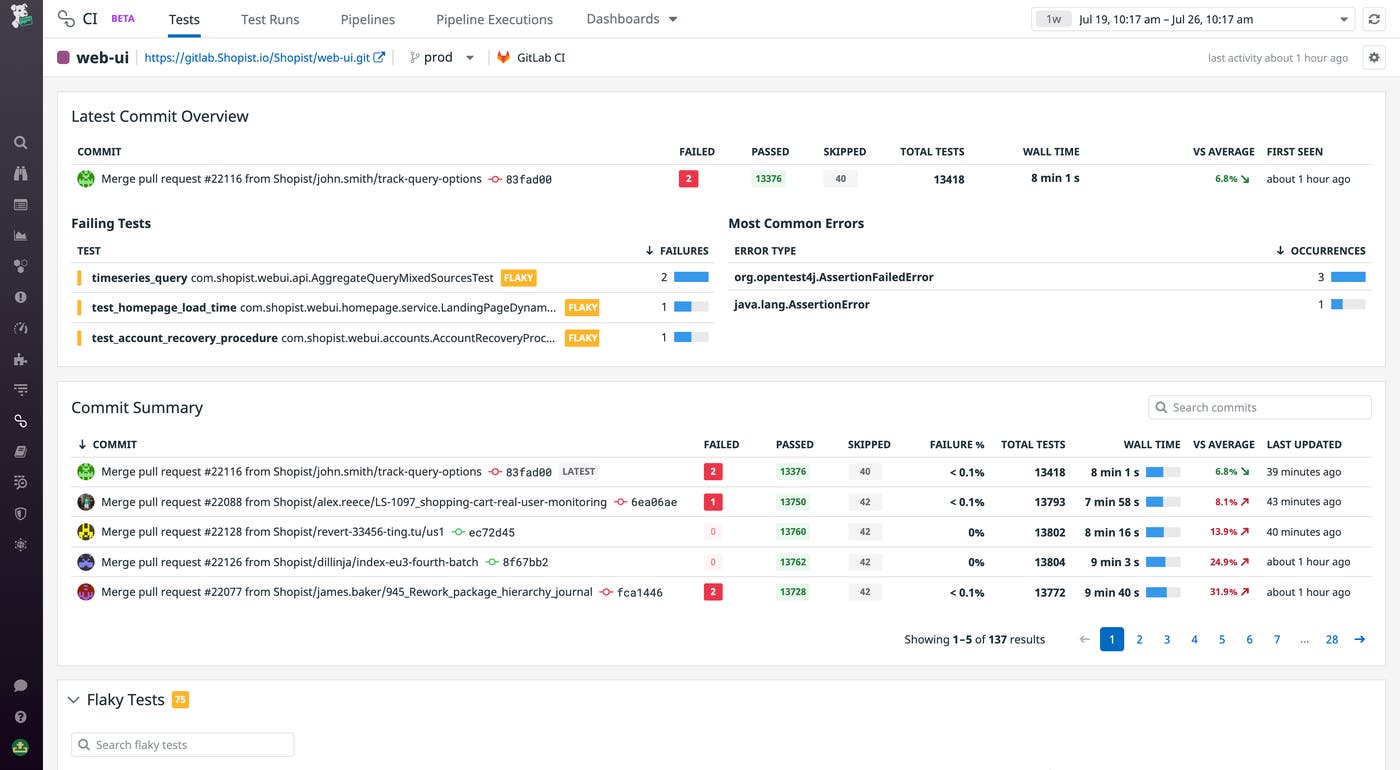
Task: Click the next page arrow in pagination
Action: [x=1360, y=640]
